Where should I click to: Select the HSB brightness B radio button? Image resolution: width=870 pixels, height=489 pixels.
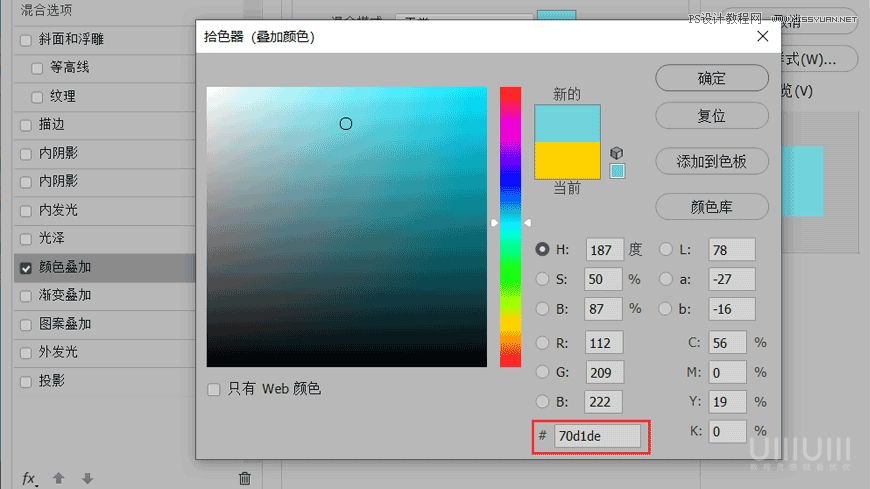pos(542,309)
